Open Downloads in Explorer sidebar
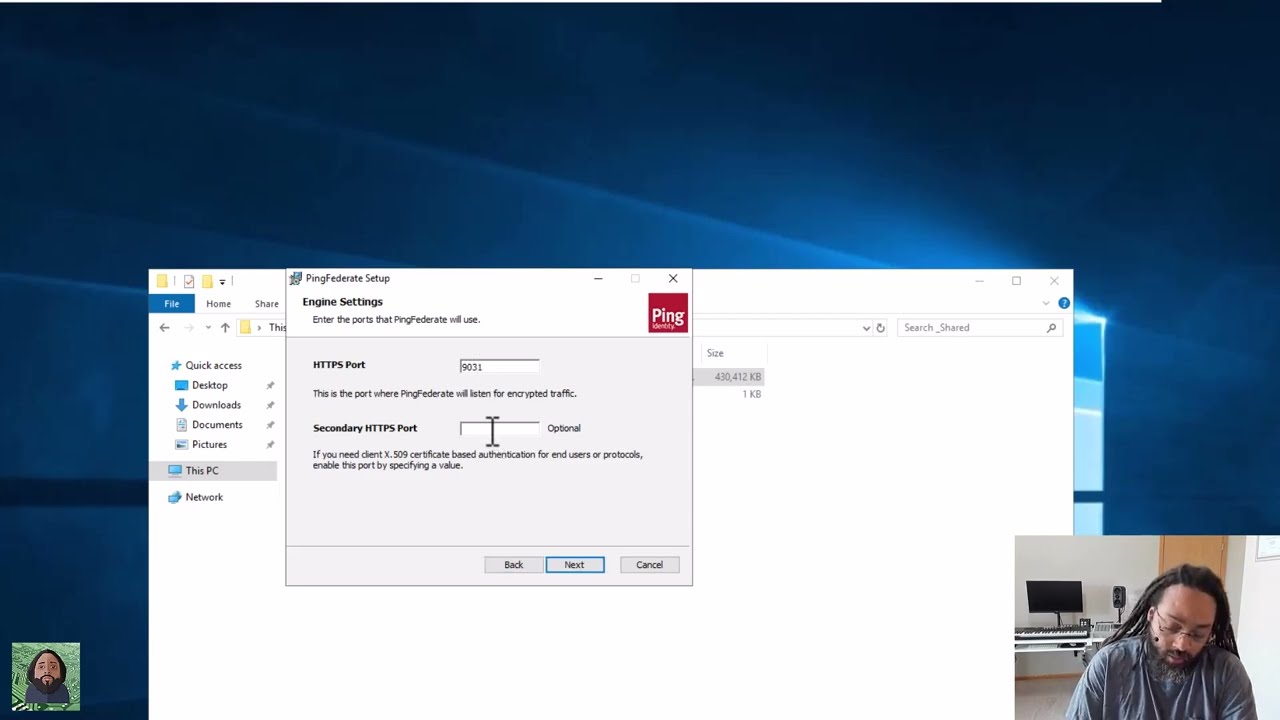 point(216,405)
